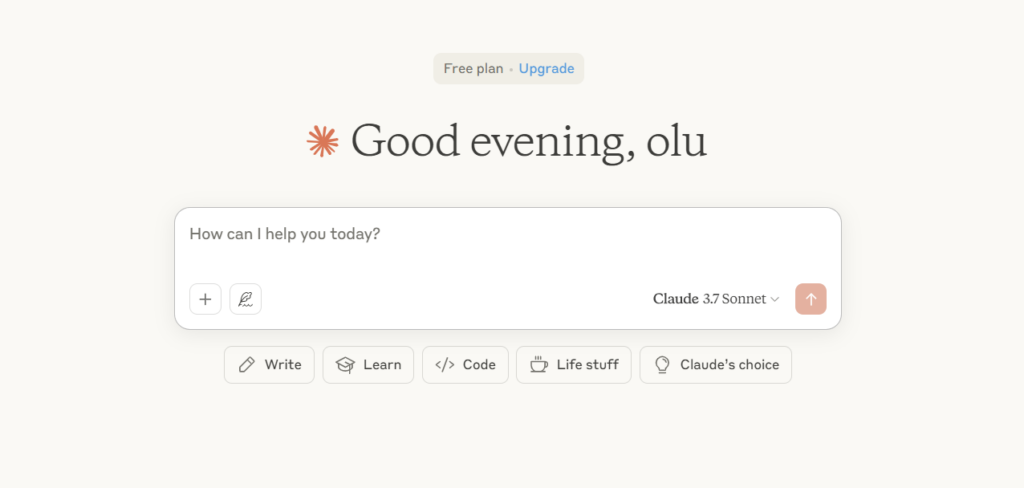Open the Claude 3.7 Sonnet model selector
Screen dimensions: 1024x488
[716, 299]
